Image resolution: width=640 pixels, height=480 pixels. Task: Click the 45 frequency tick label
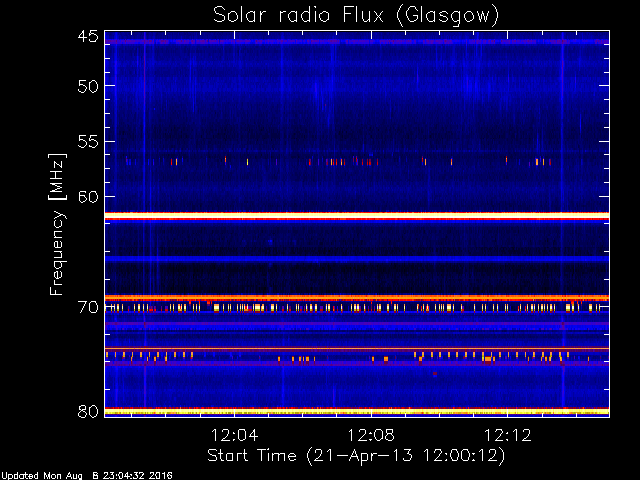coord(88,37)
